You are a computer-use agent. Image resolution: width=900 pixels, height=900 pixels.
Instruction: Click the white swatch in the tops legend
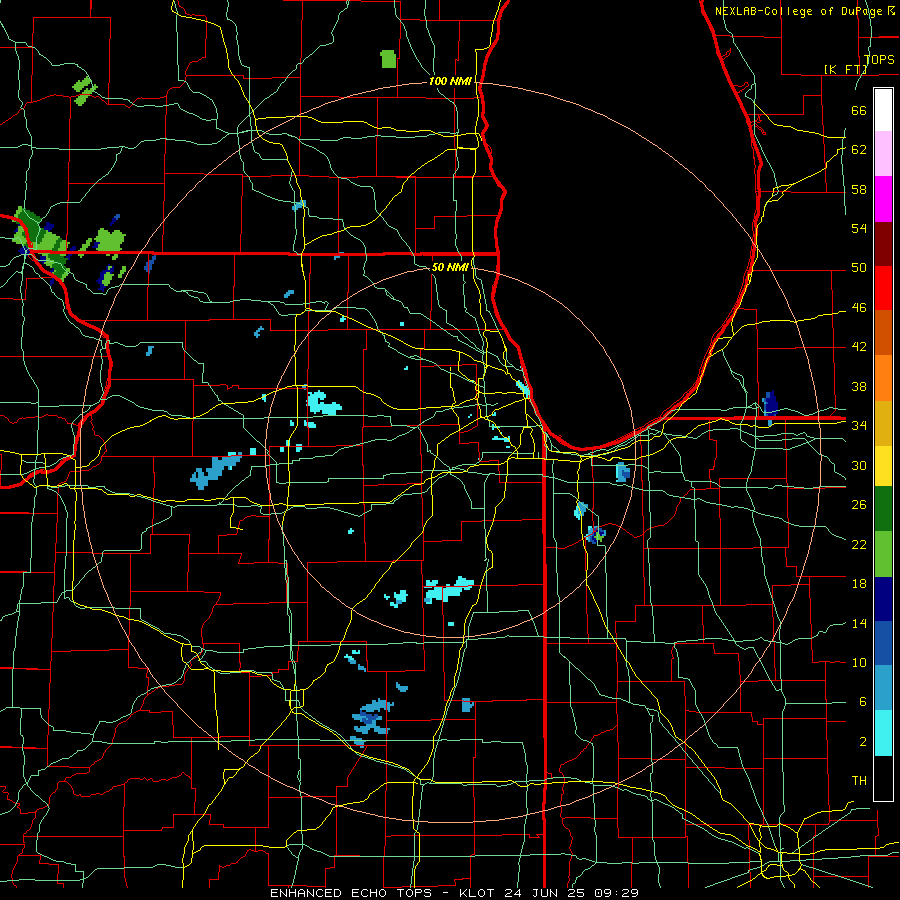(883, 110)
